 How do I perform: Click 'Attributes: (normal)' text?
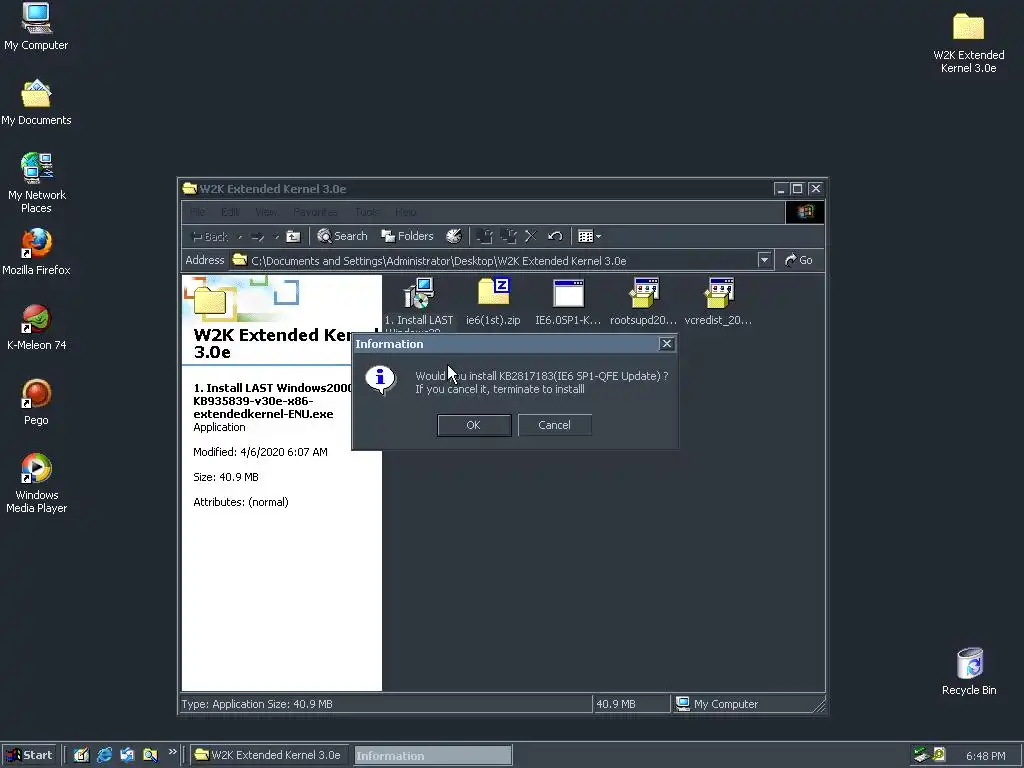click(x=241, y=502)
